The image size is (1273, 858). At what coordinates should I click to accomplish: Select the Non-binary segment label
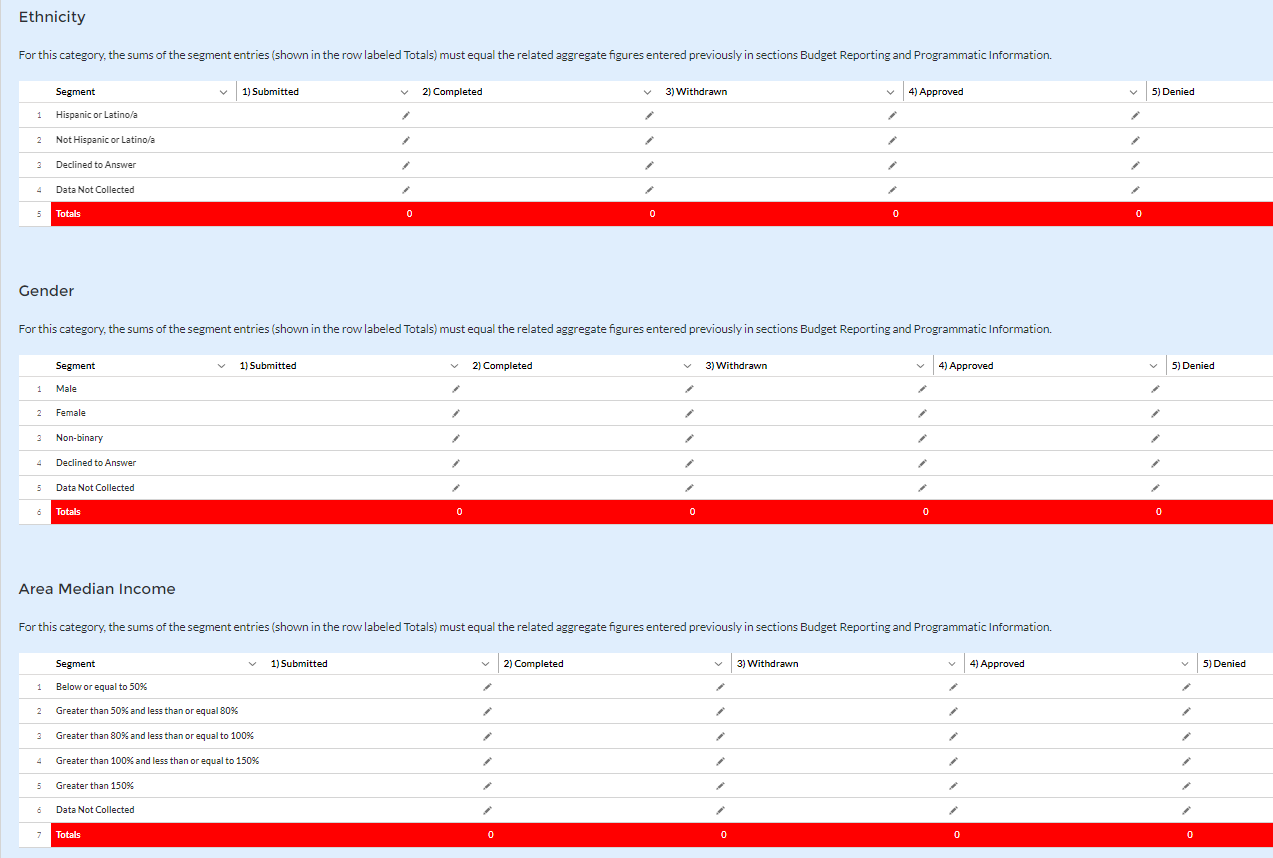pos(79,438)
